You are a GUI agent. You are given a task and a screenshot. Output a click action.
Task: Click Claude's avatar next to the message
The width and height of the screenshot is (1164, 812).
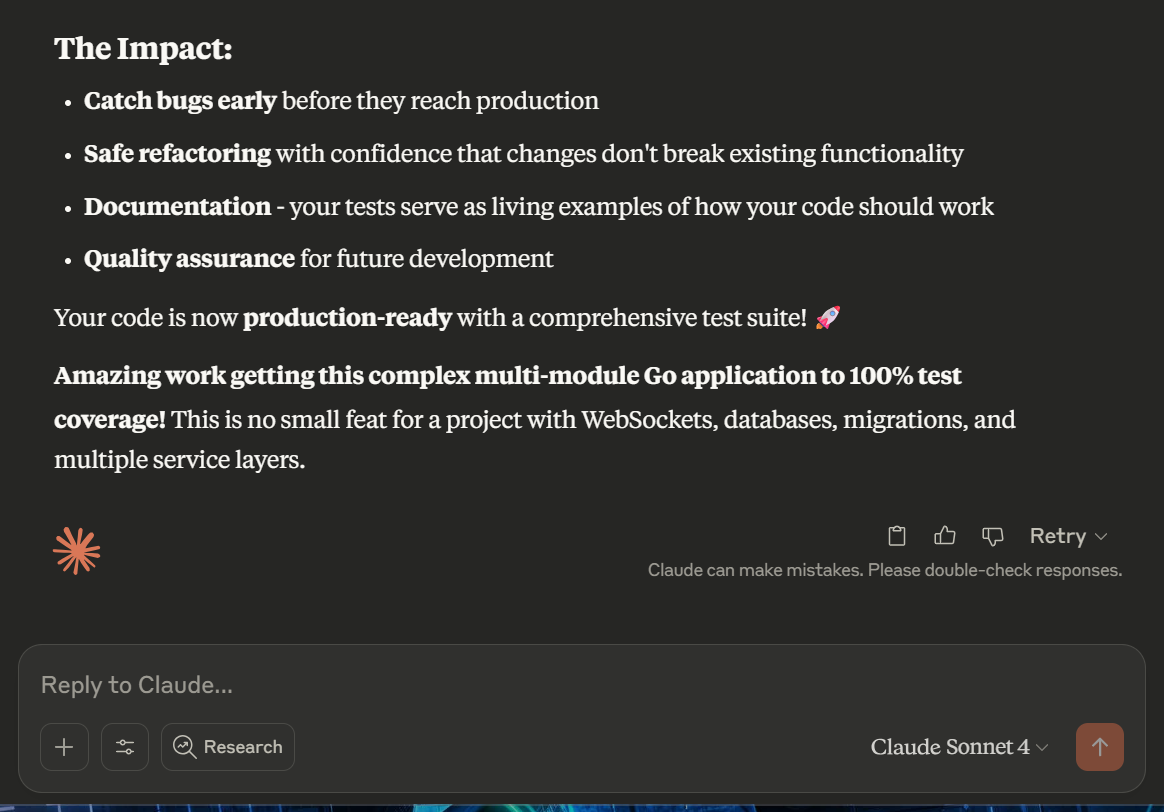76,549
